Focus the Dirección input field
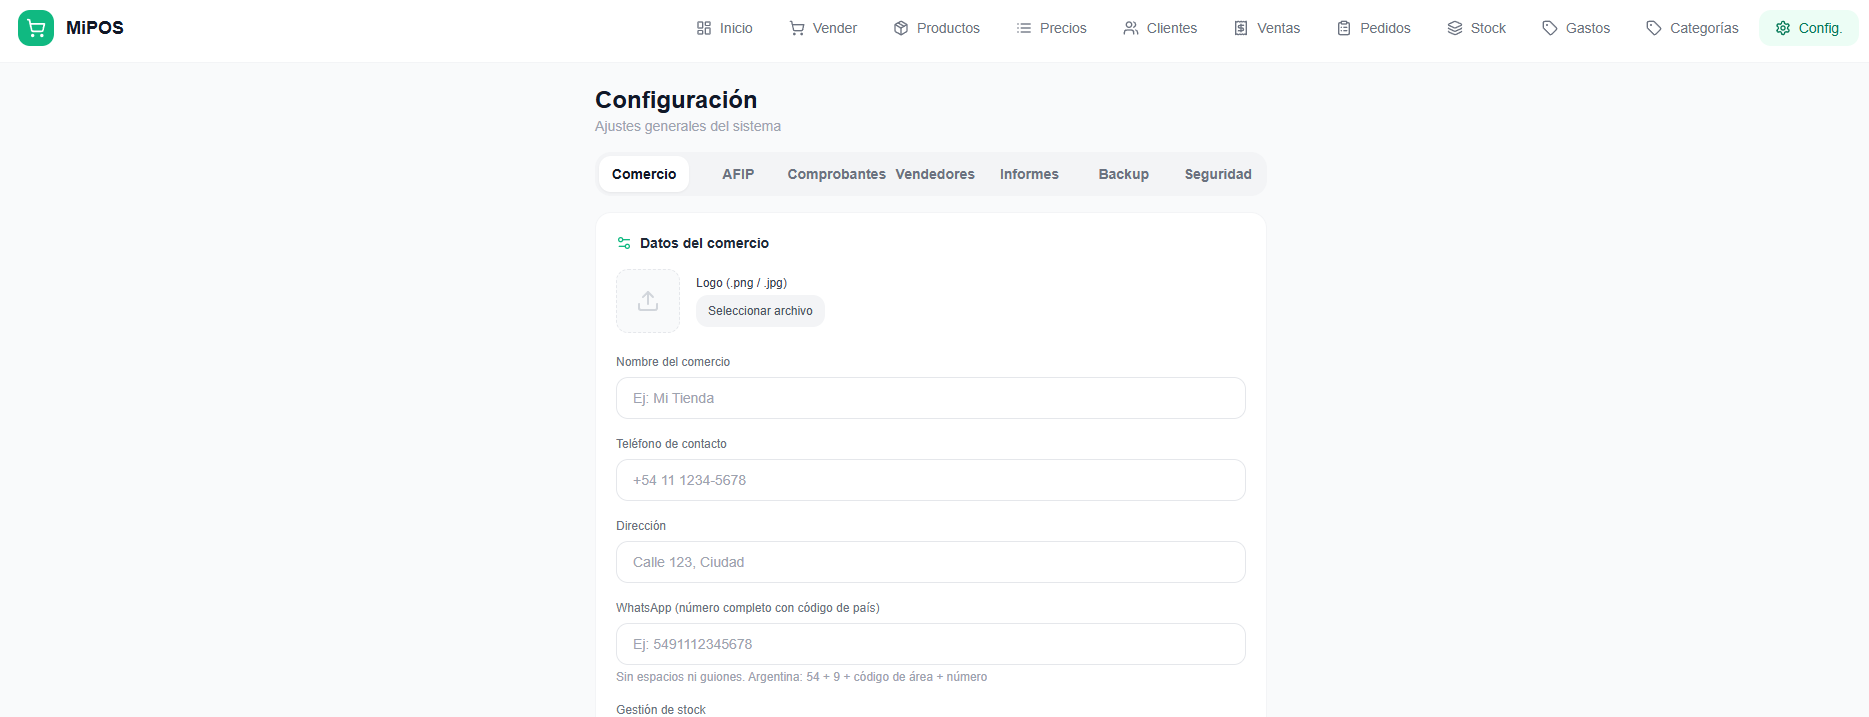Image resolution: width=1869 pixels, height=717 pixels. pos(931,562)
